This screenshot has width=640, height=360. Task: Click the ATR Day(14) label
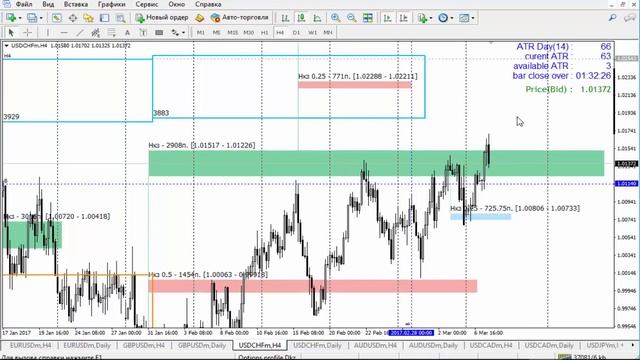click(544, 47)
